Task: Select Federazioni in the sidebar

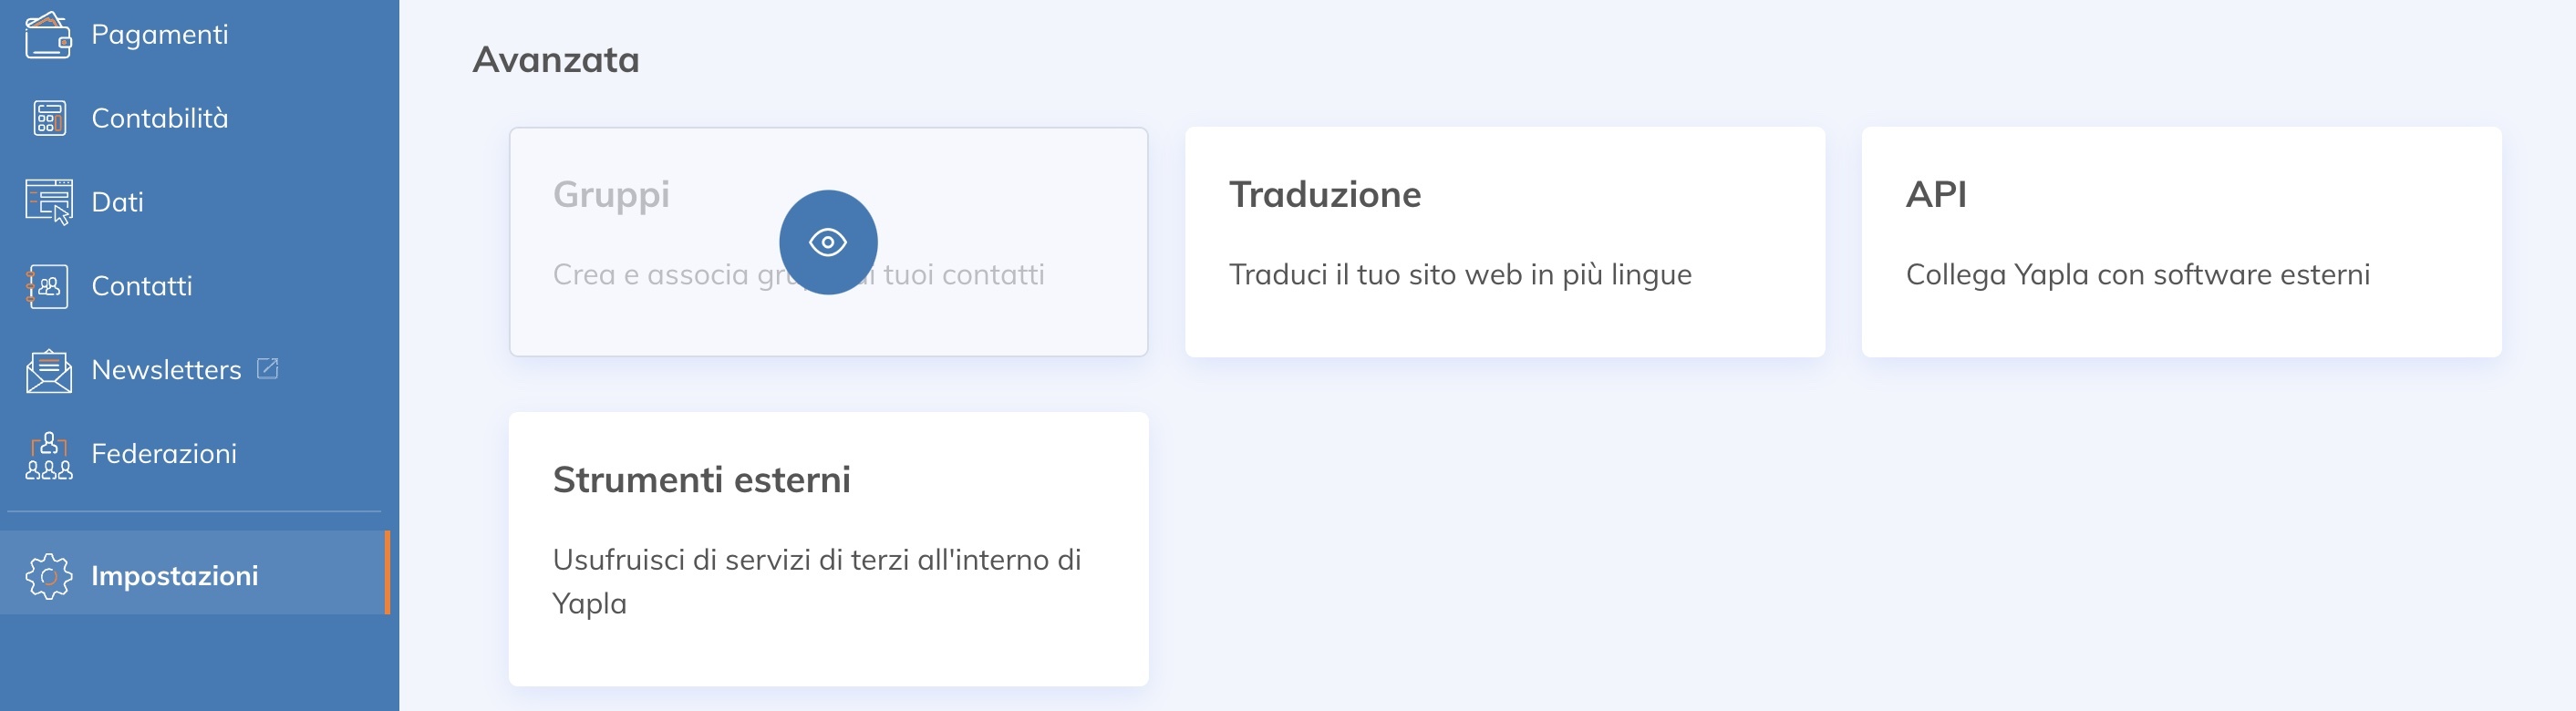Action: click(164, 453)
